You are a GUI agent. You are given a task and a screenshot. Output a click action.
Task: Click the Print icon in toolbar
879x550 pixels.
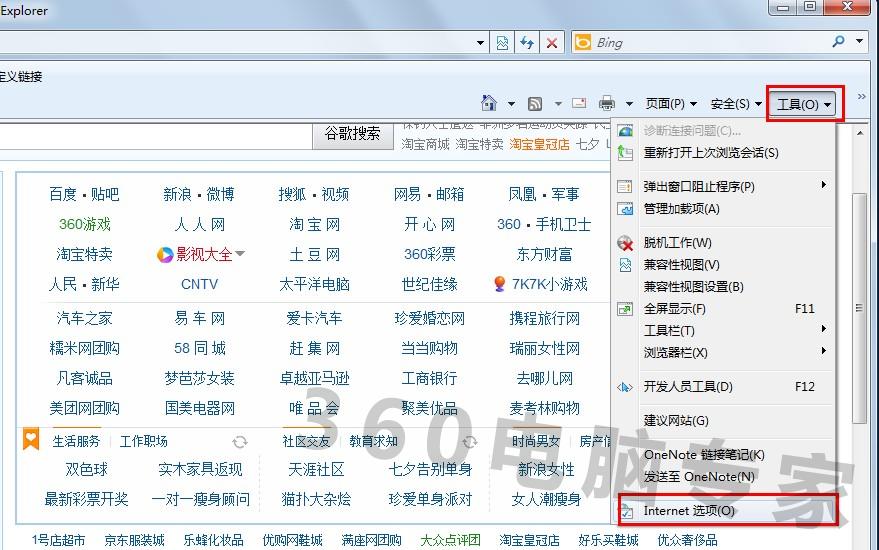pos(607,103)
